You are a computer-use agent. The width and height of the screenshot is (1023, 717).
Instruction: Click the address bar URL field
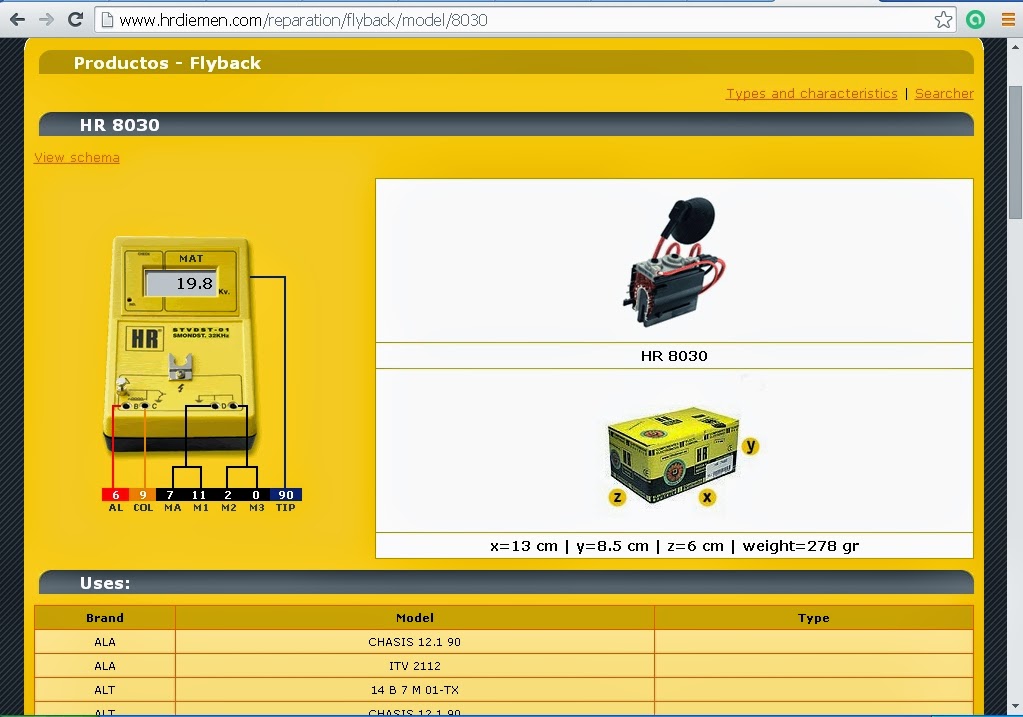click(x=525, y=20)
